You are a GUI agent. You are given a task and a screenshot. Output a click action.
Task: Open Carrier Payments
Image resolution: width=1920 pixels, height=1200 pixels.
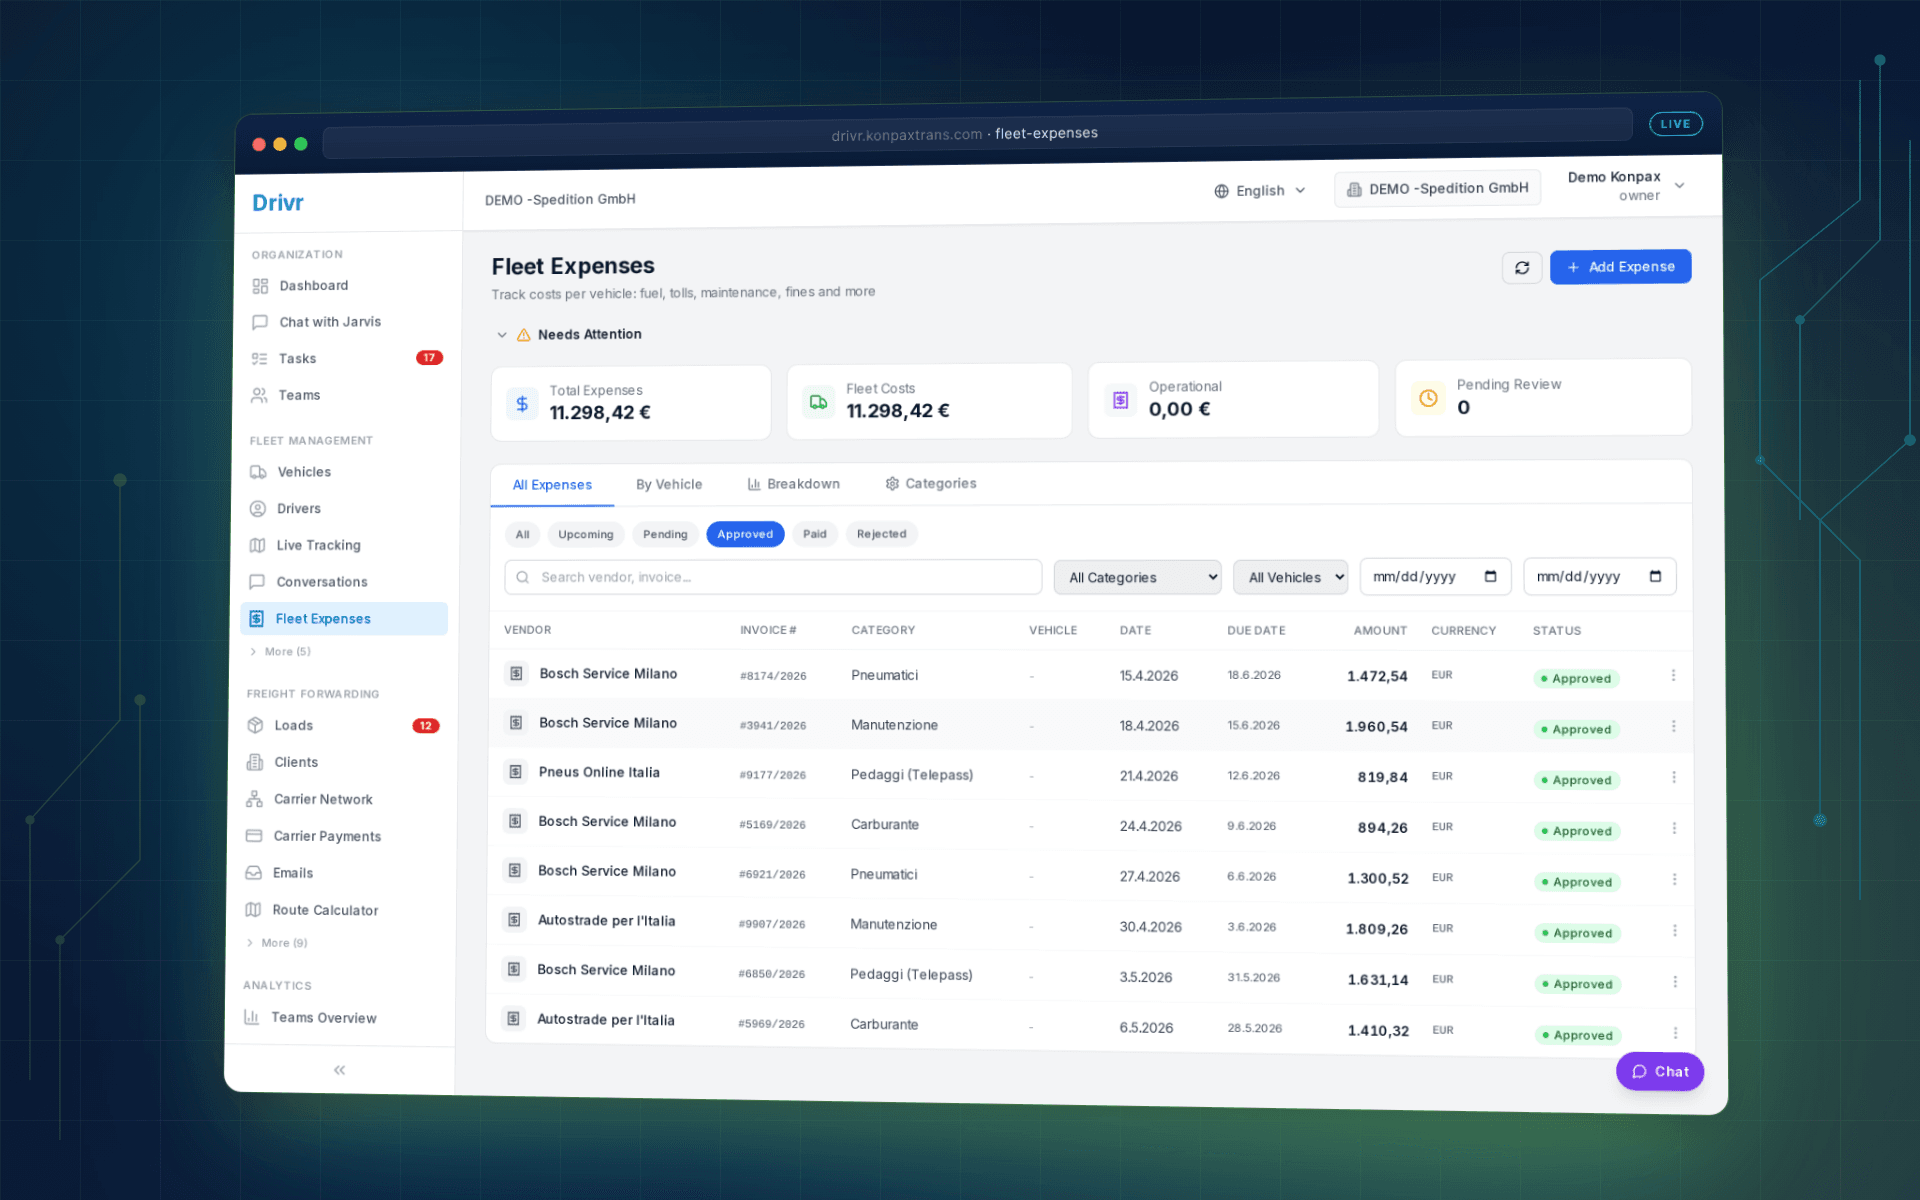(x=327, y=837)
